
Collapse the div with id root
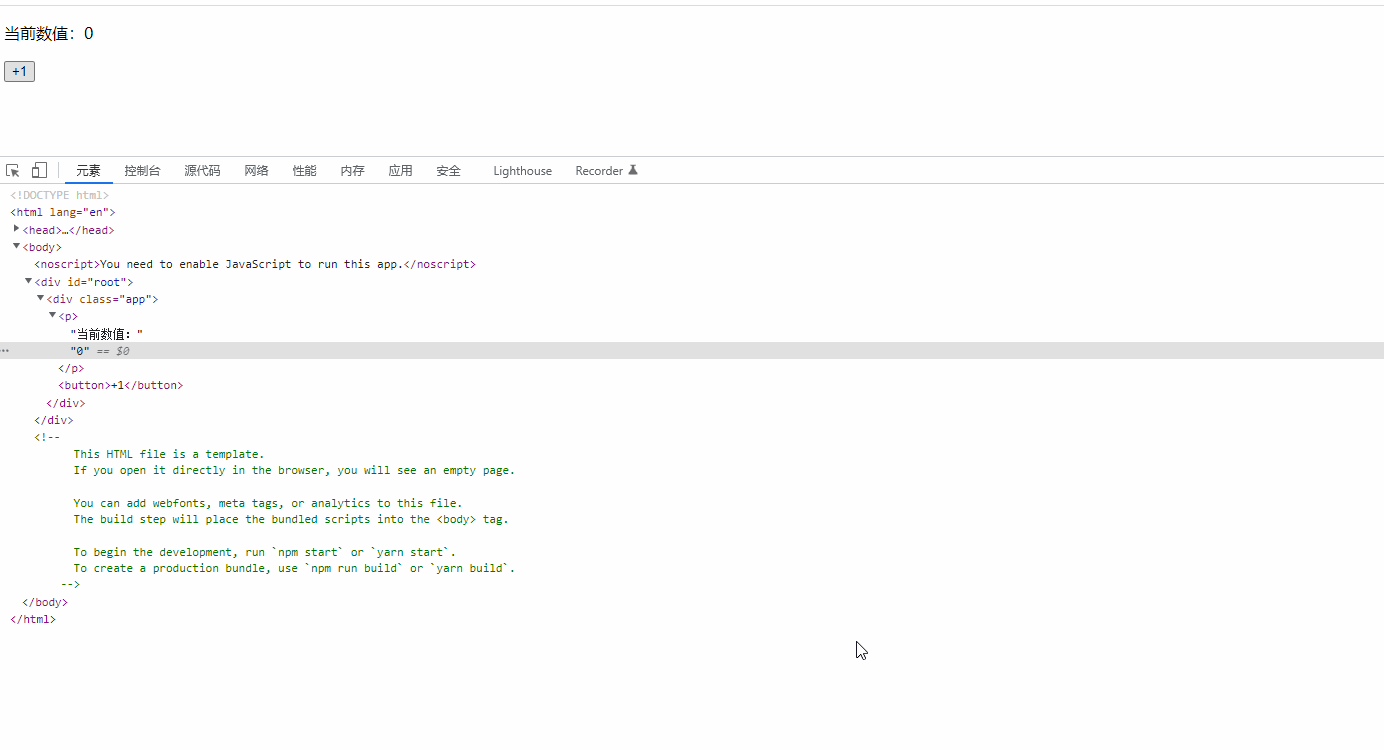[28, 281]
